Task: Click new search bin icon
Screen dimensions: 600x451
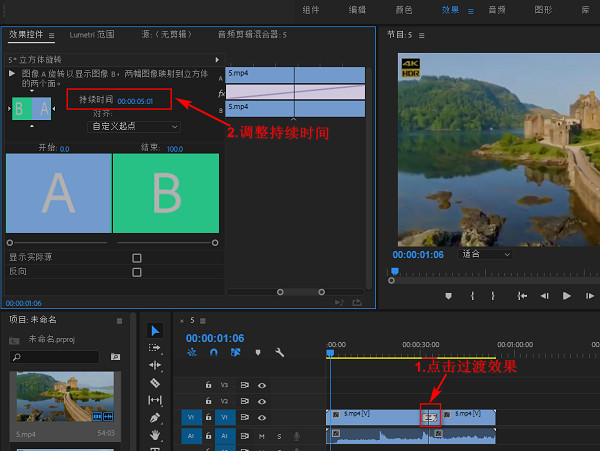Action: [115, 357]
